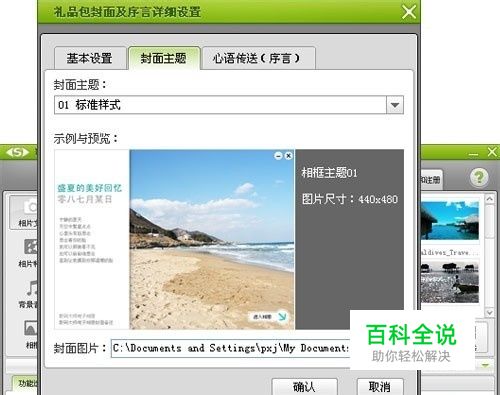Screen dimensions: 500x395
Task: Click the 确认 button
Action: [x=305, y=387]
